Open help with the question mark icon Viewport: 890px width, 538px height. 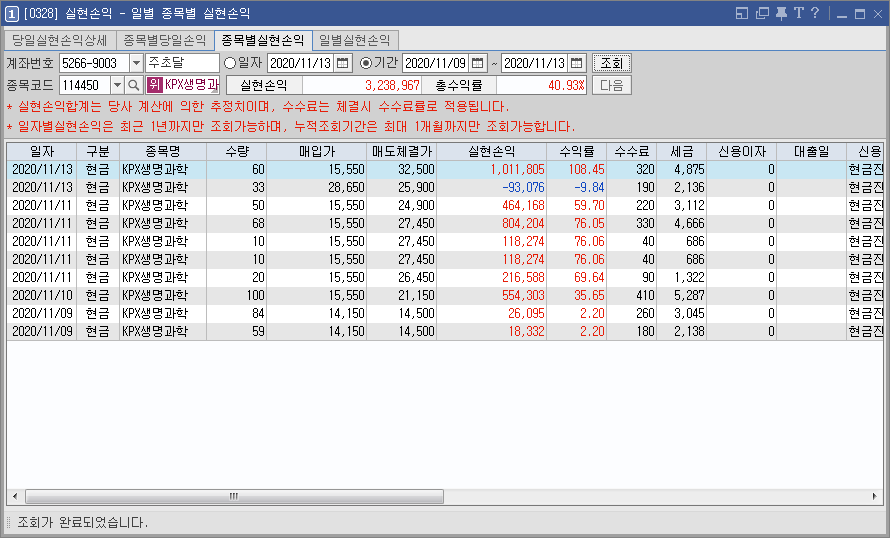click(x=815, y=13)
